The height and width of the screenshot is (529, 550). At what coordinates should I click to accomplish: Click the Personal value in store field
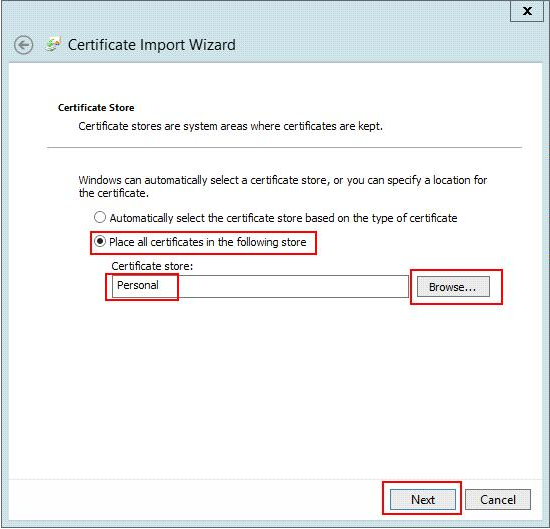point(138,285)
